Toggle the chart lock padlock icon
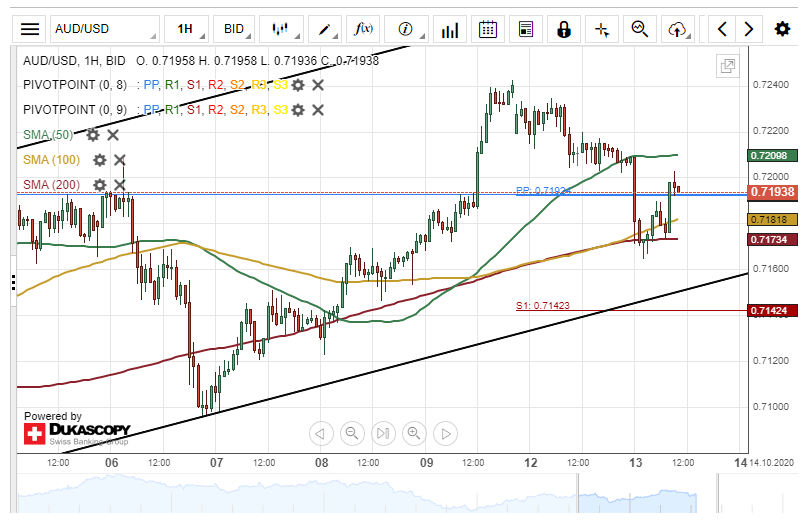 [x=564, y=29]
